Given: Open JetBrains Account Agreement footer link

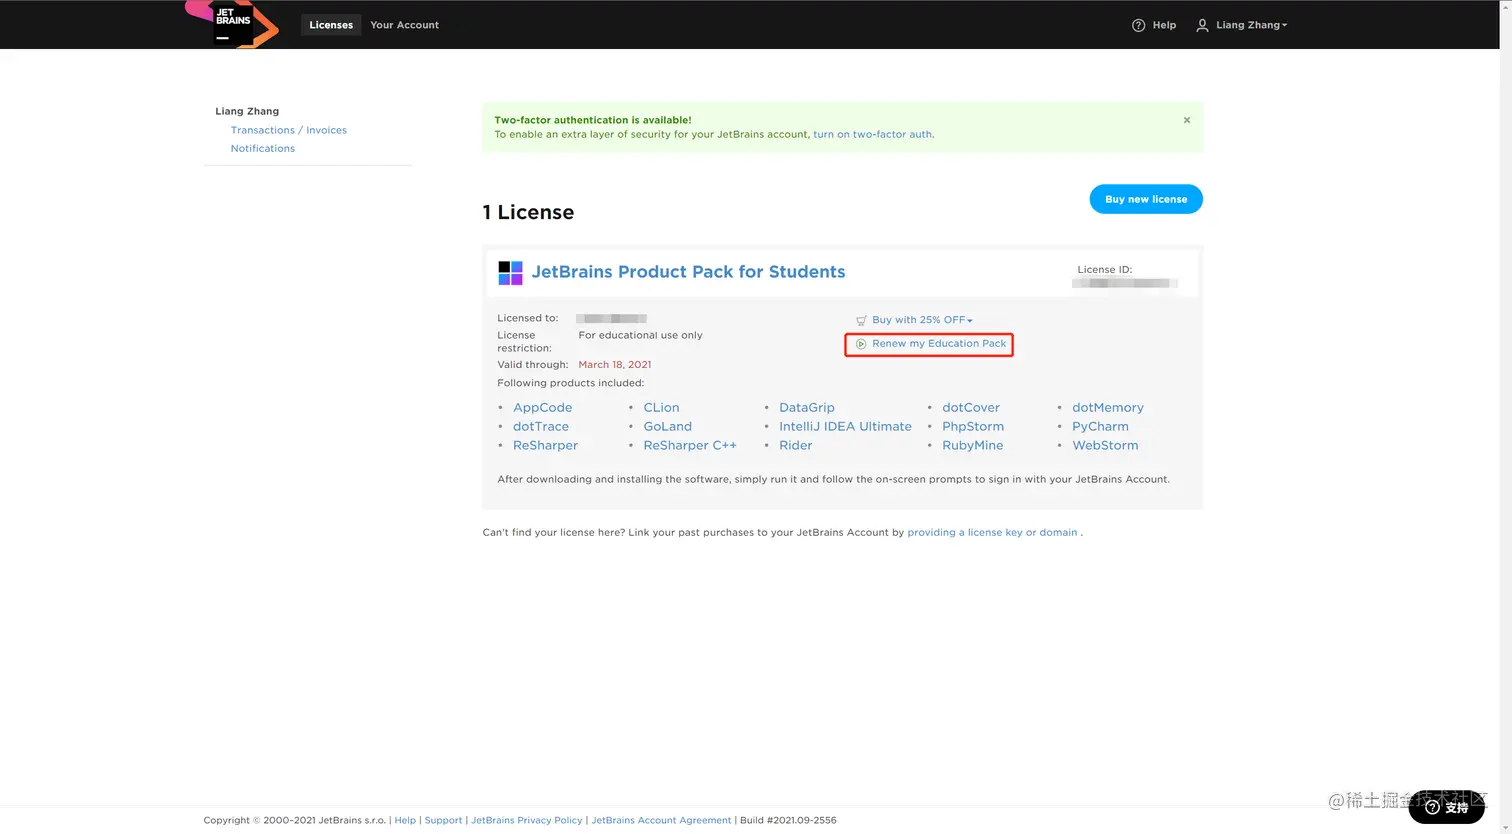Looking at the screenshot, I should [x=661, y=820].
